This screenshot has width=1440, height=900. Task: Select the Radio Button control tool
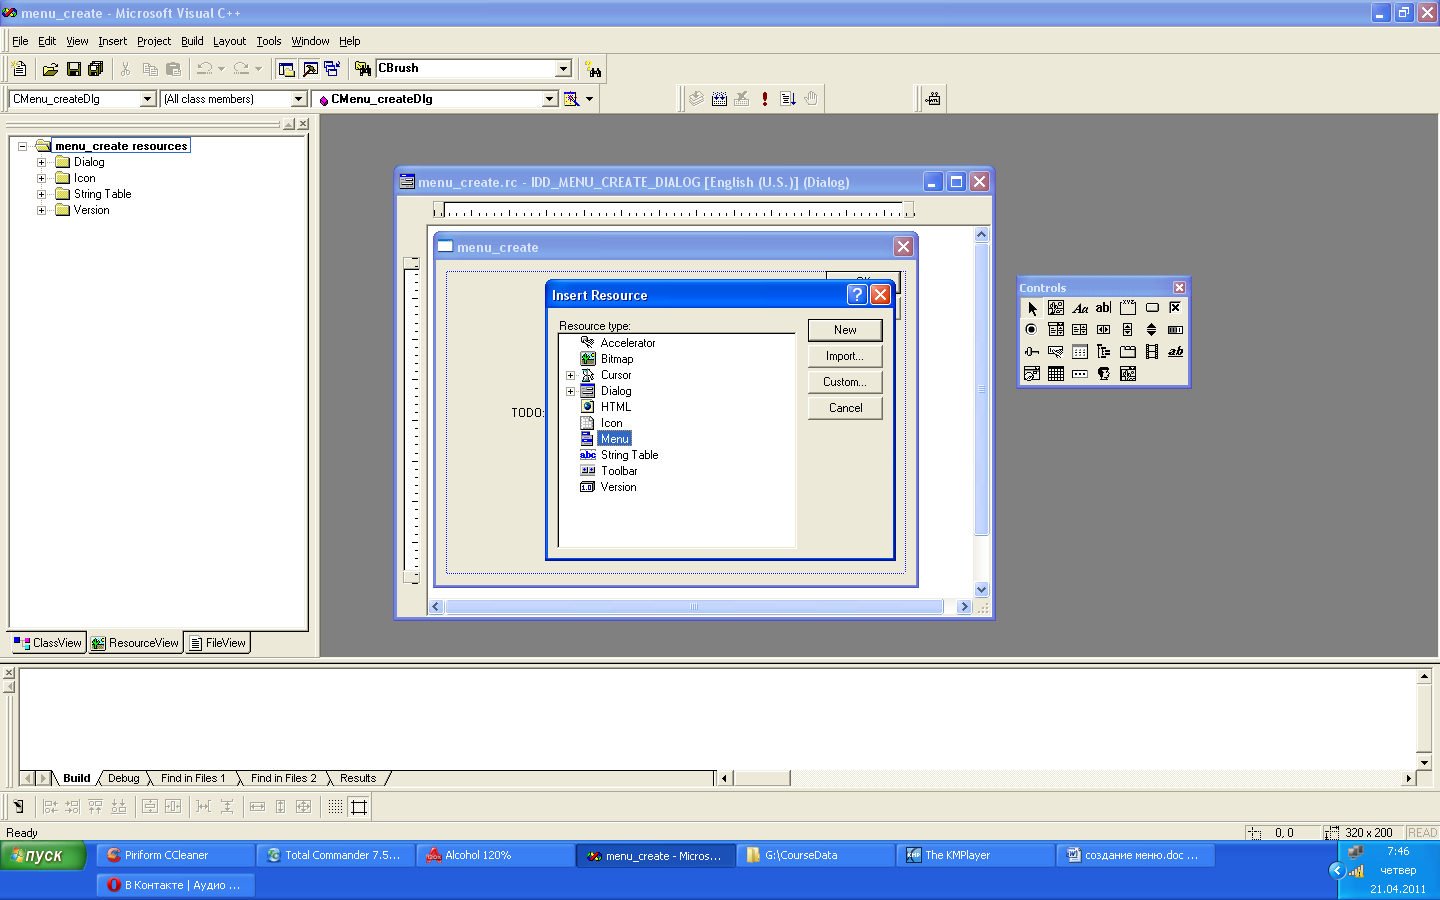coord(1032,330)
